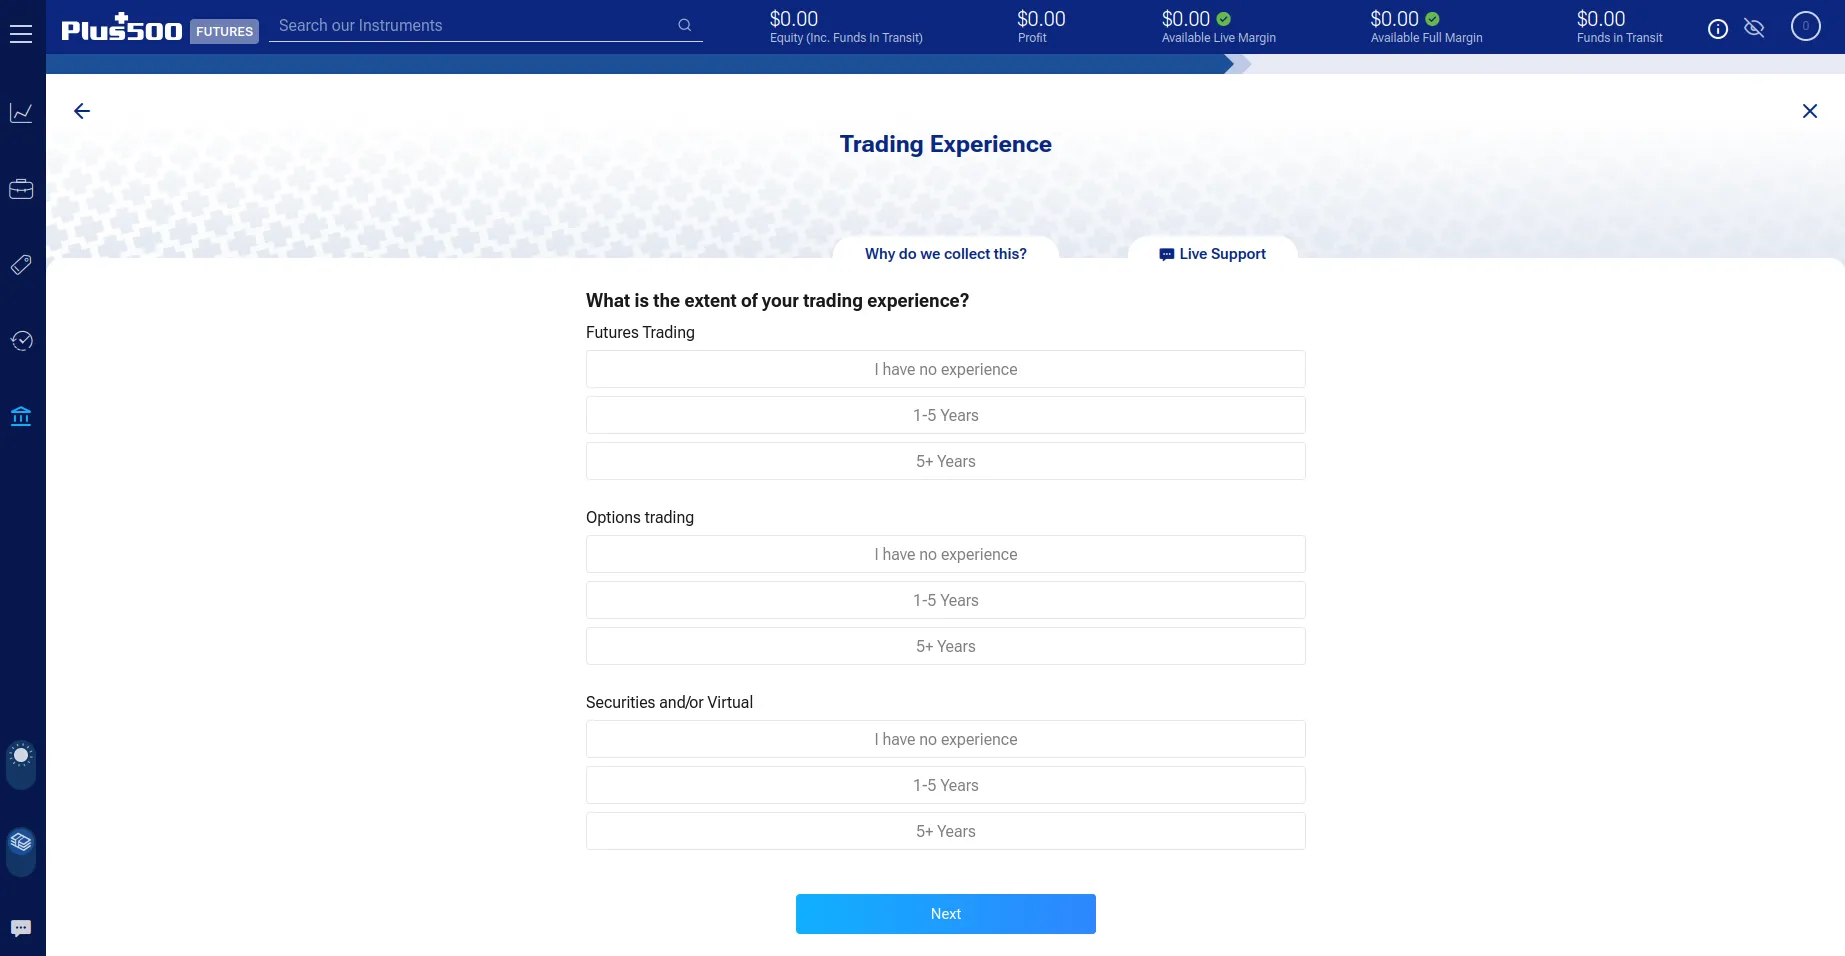Click the Available Live Margin amount

coord(1186,19)
